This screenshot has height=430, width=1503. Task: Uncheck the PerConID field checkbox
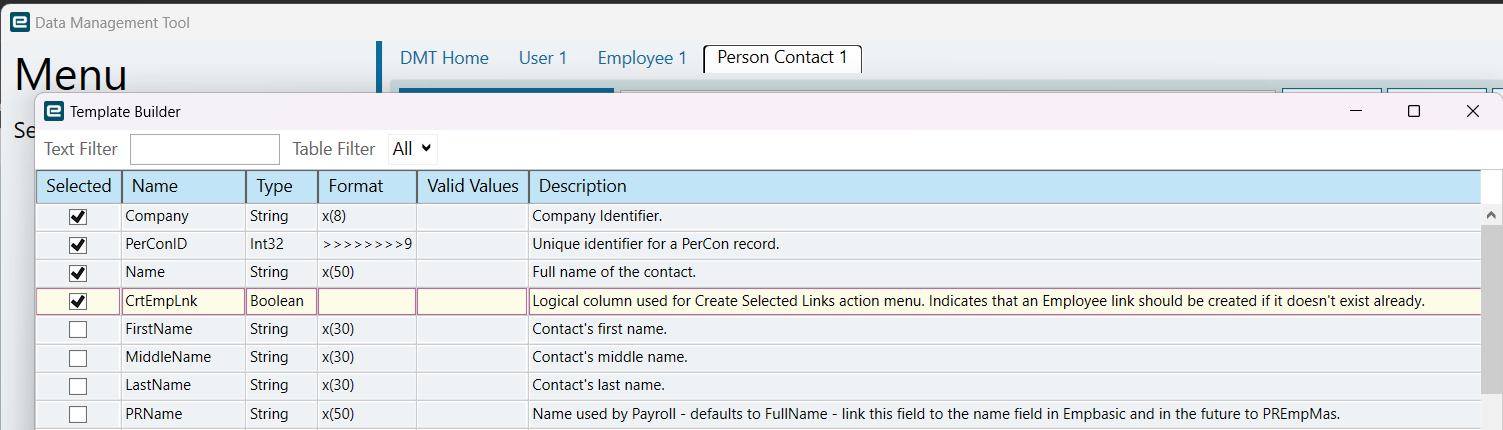pyautogui.click(x=78, y=244)
